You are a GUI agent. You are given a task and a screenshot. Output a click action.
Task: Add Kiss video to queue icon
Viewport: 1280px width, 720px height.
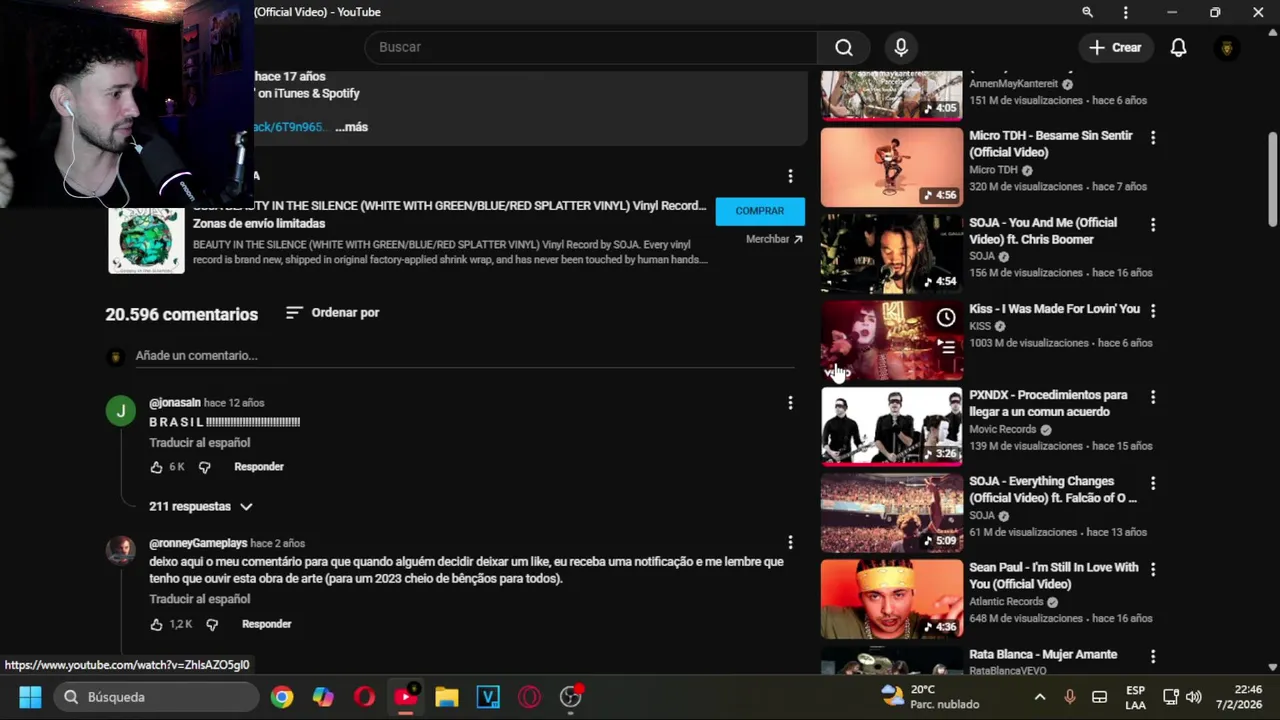point(946,347)
